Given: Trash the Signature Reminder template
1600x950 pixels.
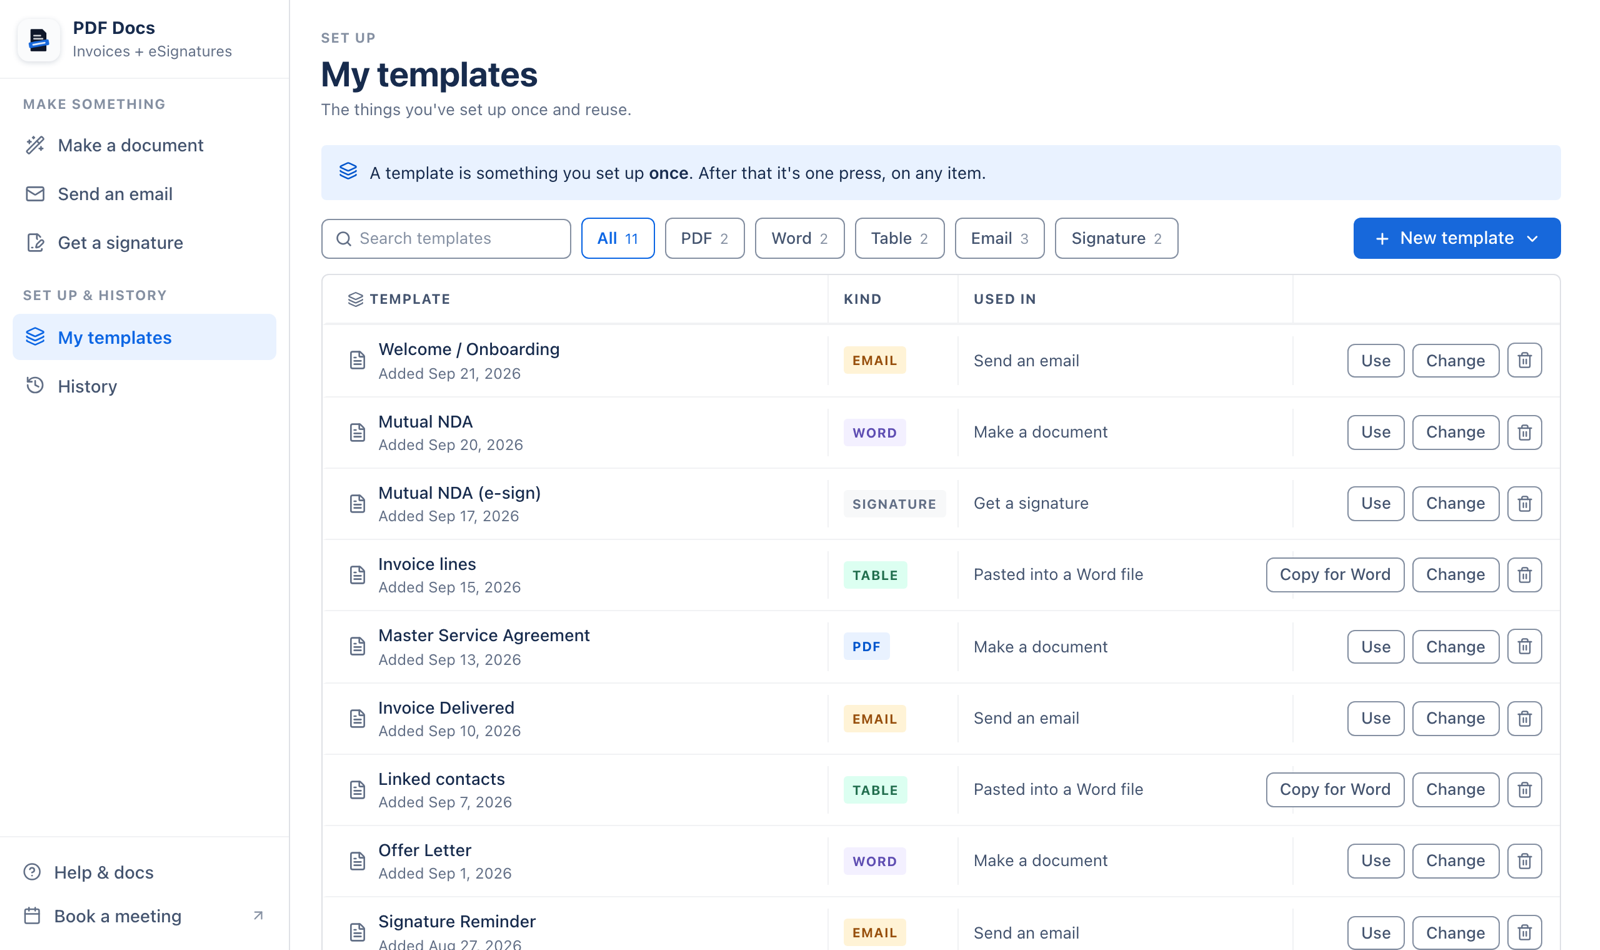Looking at the screenshot, I should coord(1524,932).
